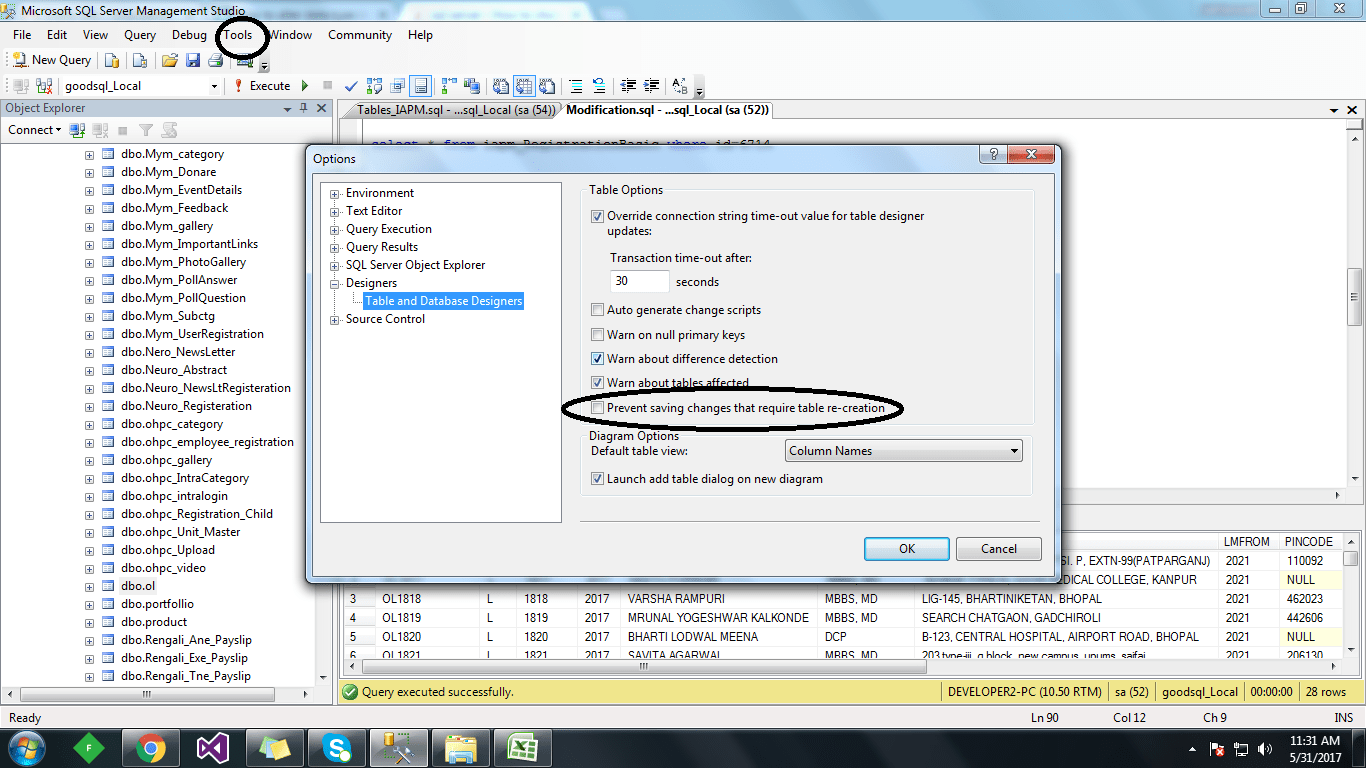Click the Object Explorer filter funnel icon

(146, 130)
